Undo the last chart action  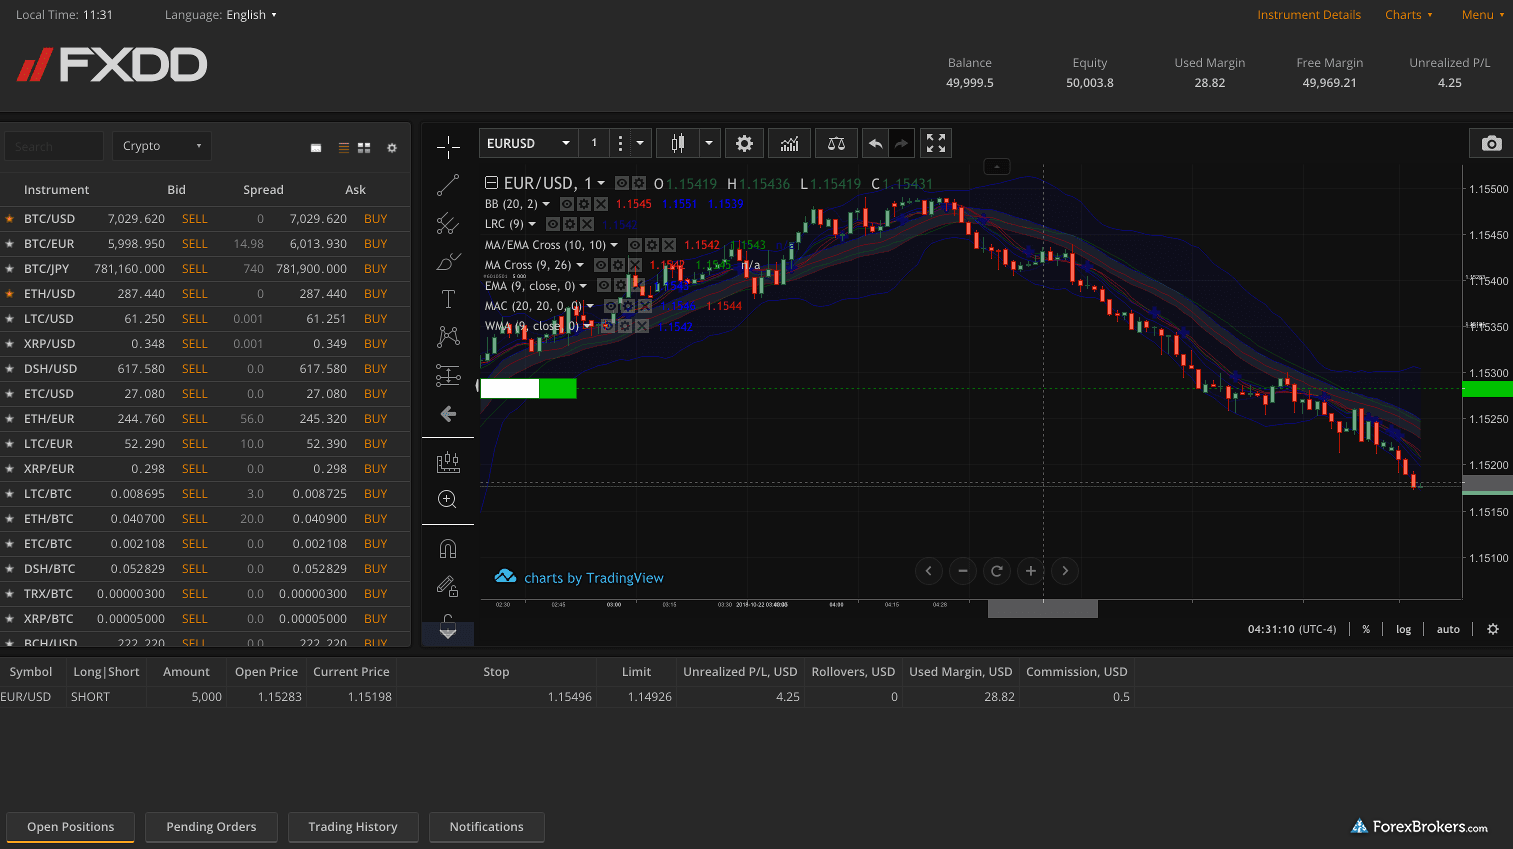pos(875,144)
